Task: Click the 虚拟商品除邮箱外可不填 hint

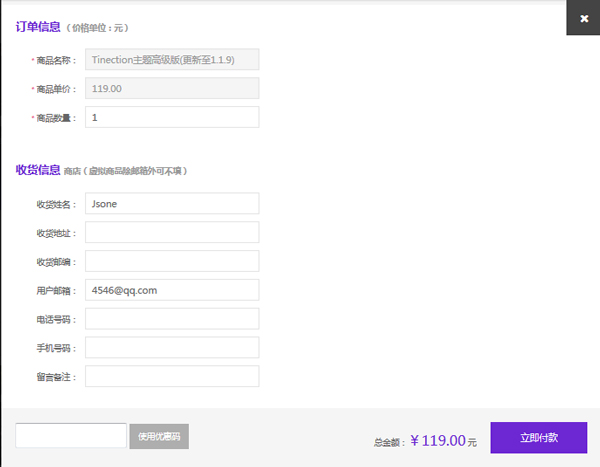Action: 135,171
